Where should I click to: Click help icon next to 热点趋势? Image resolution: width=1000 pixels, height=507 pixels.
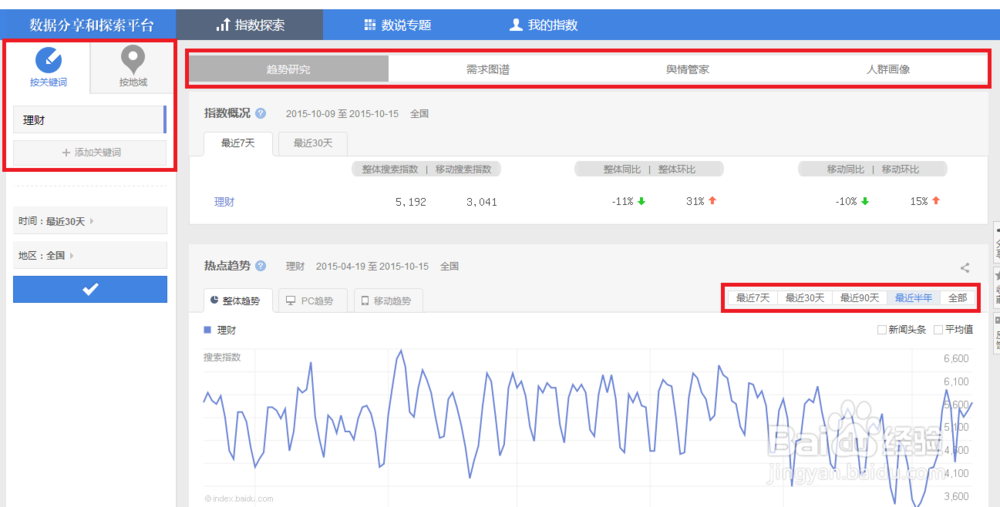[260, 266]
